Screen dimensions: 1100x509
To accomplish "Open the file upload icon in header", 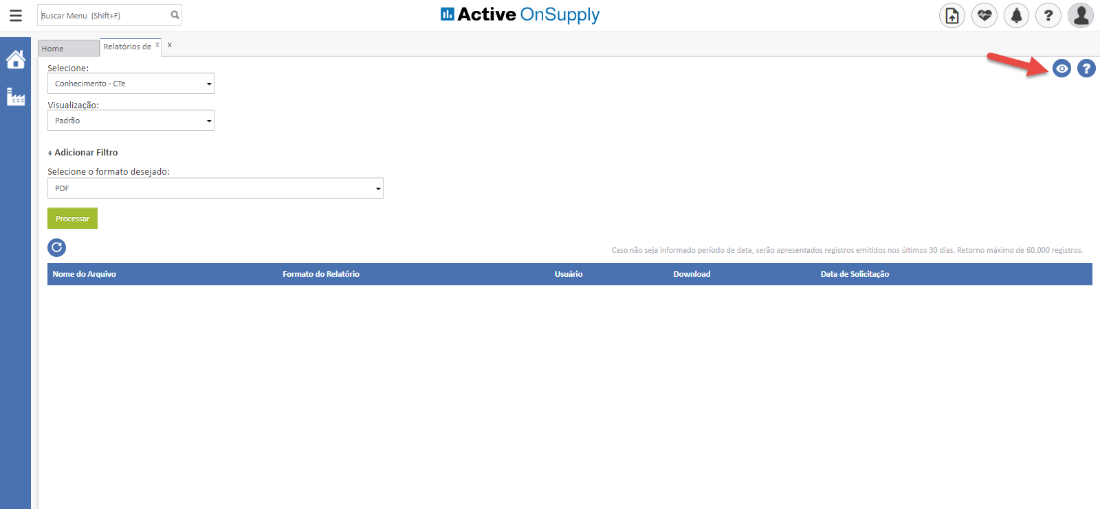I will click(952, 15).
